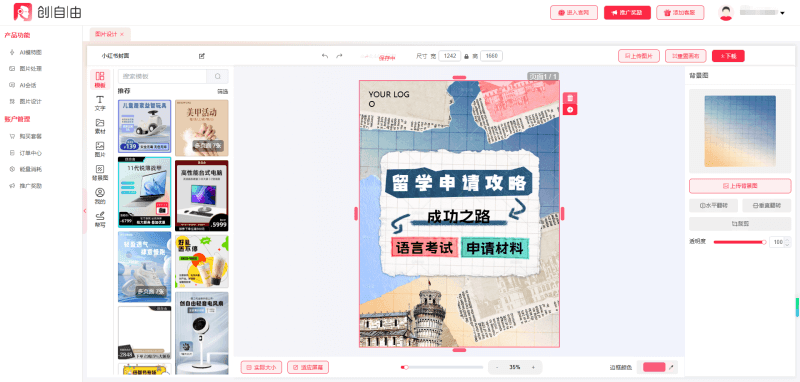Expand the account dropdown arrow
The width and height of the screenshot is (800, 382).
tap(783, 13)
